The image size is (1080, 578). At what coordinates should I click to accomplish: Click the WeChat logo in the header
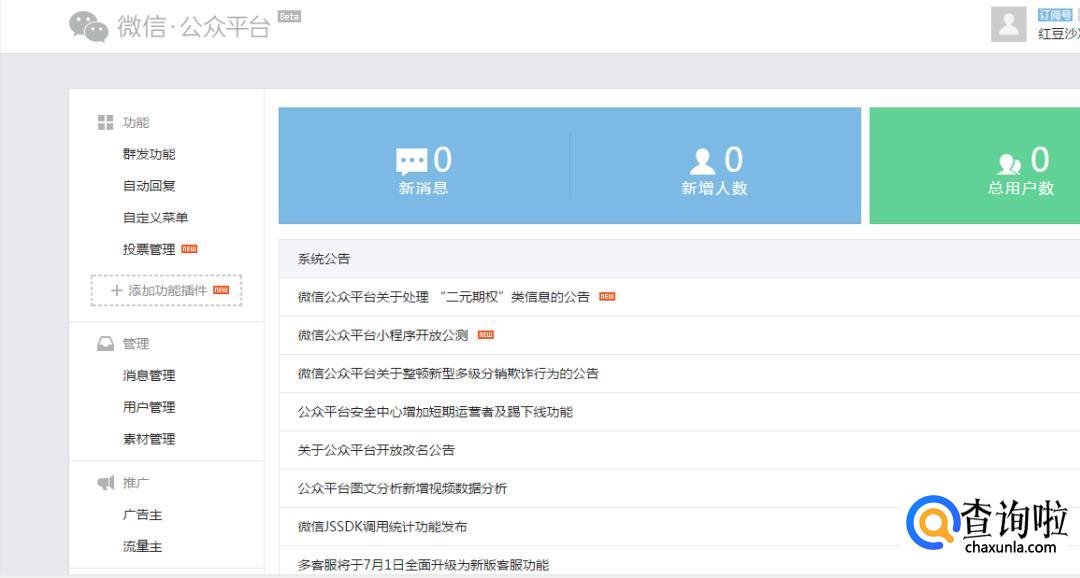coord(89,27)
